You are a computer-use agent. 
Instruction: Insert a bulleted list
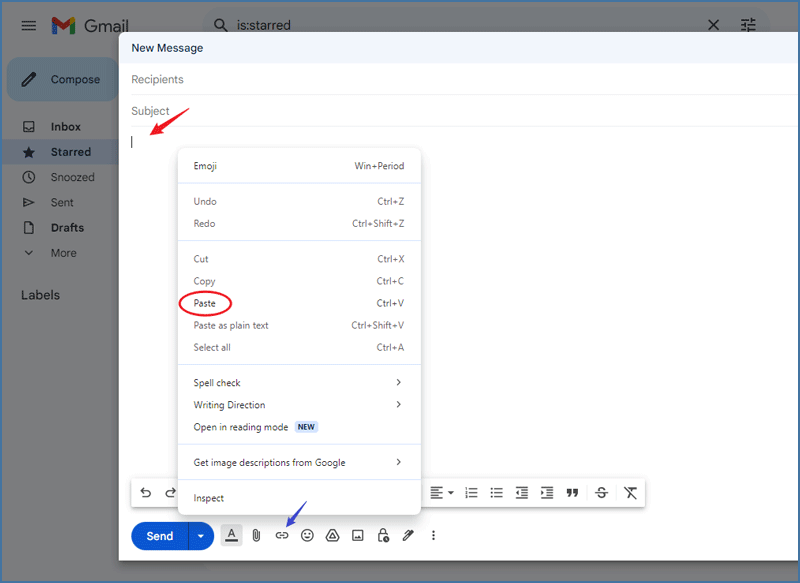[496, 493]
